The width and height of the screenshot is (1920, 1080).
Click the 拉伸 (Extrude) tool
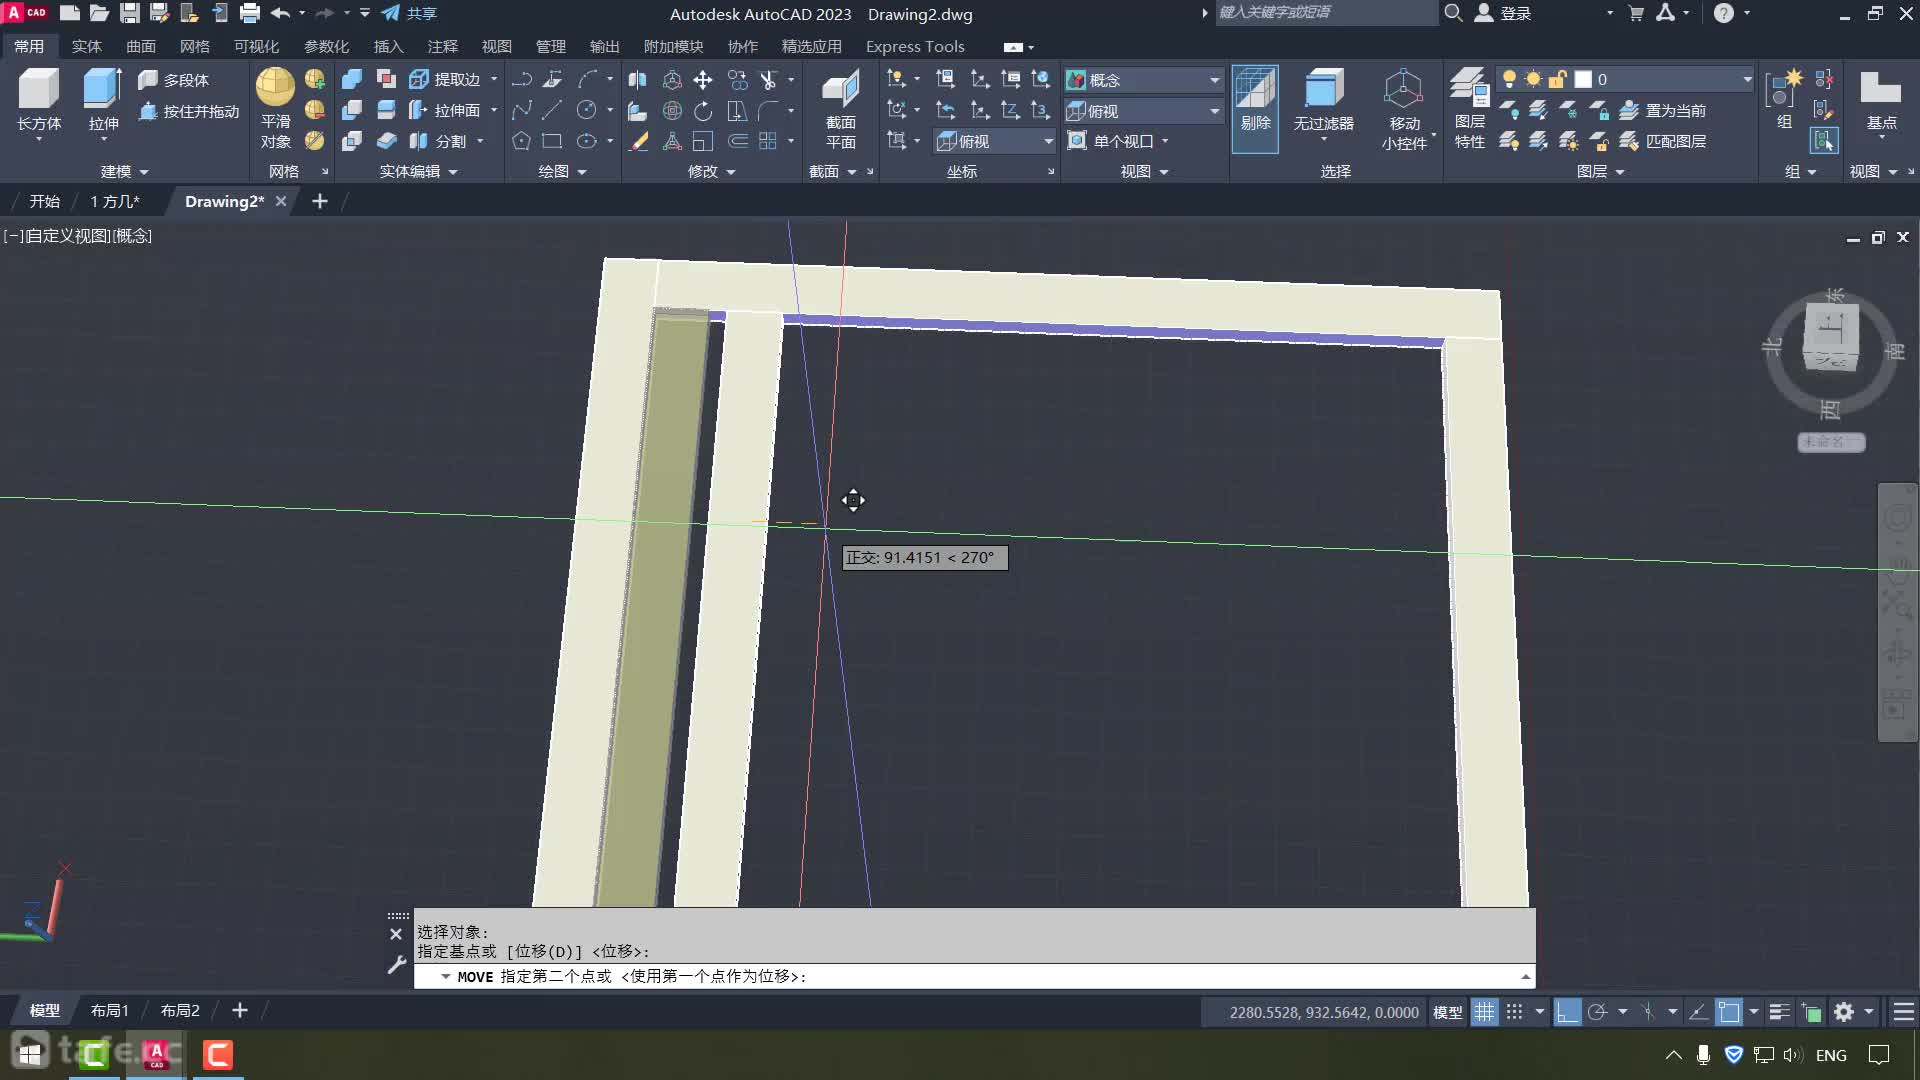103,99
